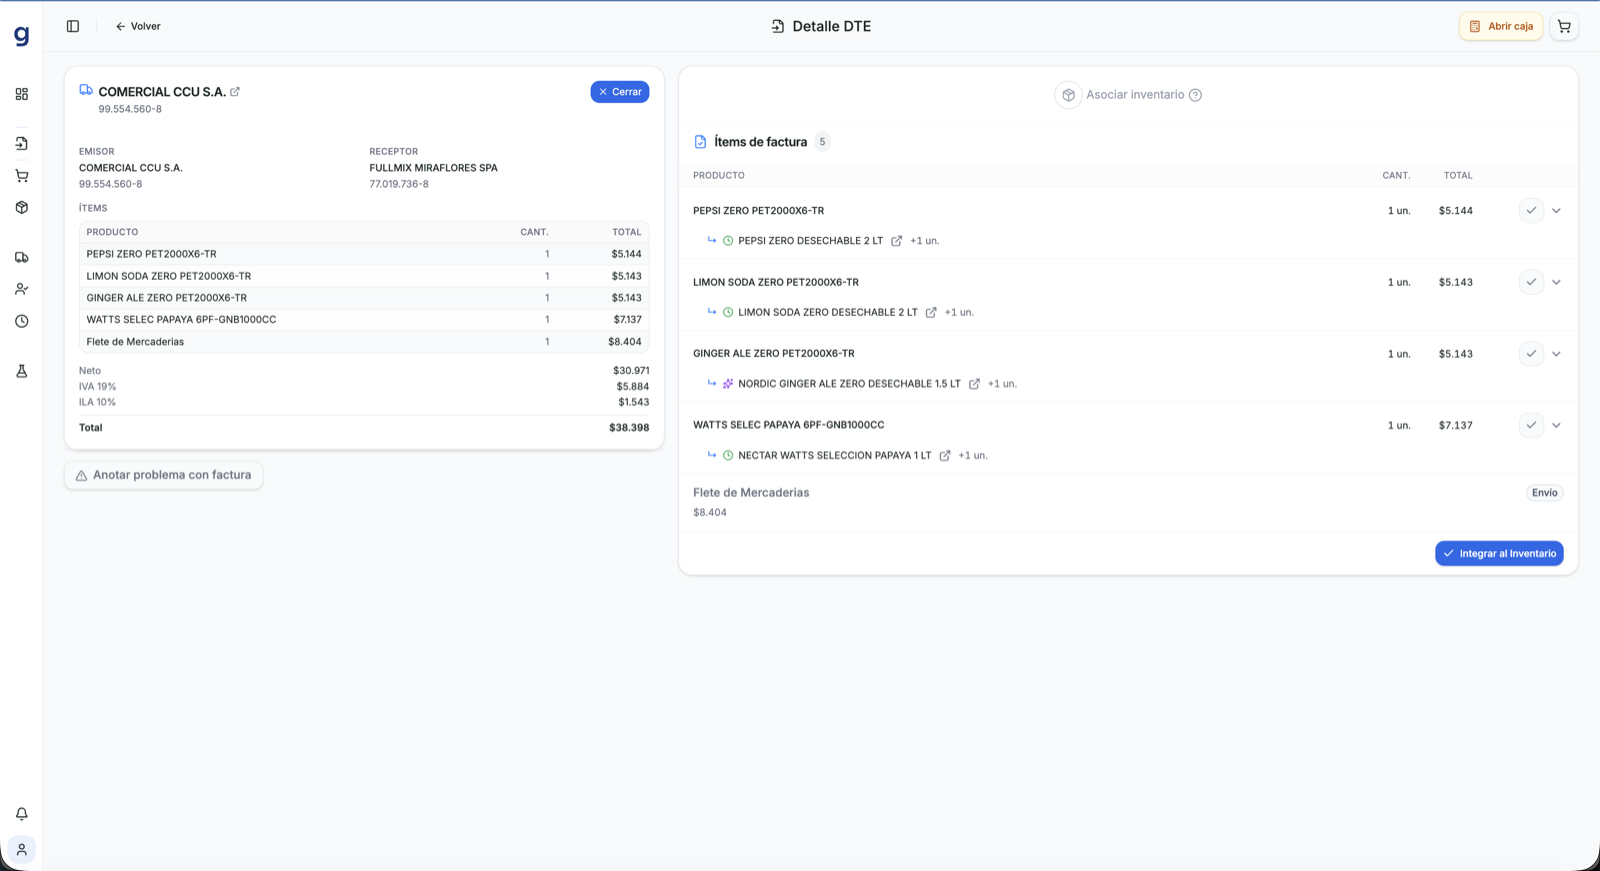Click the Neto value $30.971

tap(631, 371)
